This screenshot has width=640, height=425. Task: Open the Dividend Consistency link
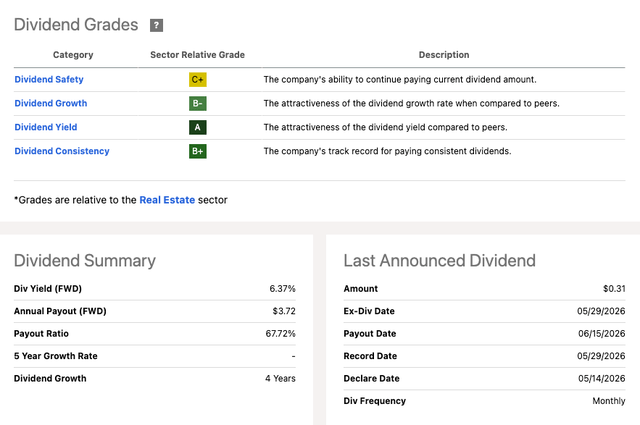(x=62, y=151)
